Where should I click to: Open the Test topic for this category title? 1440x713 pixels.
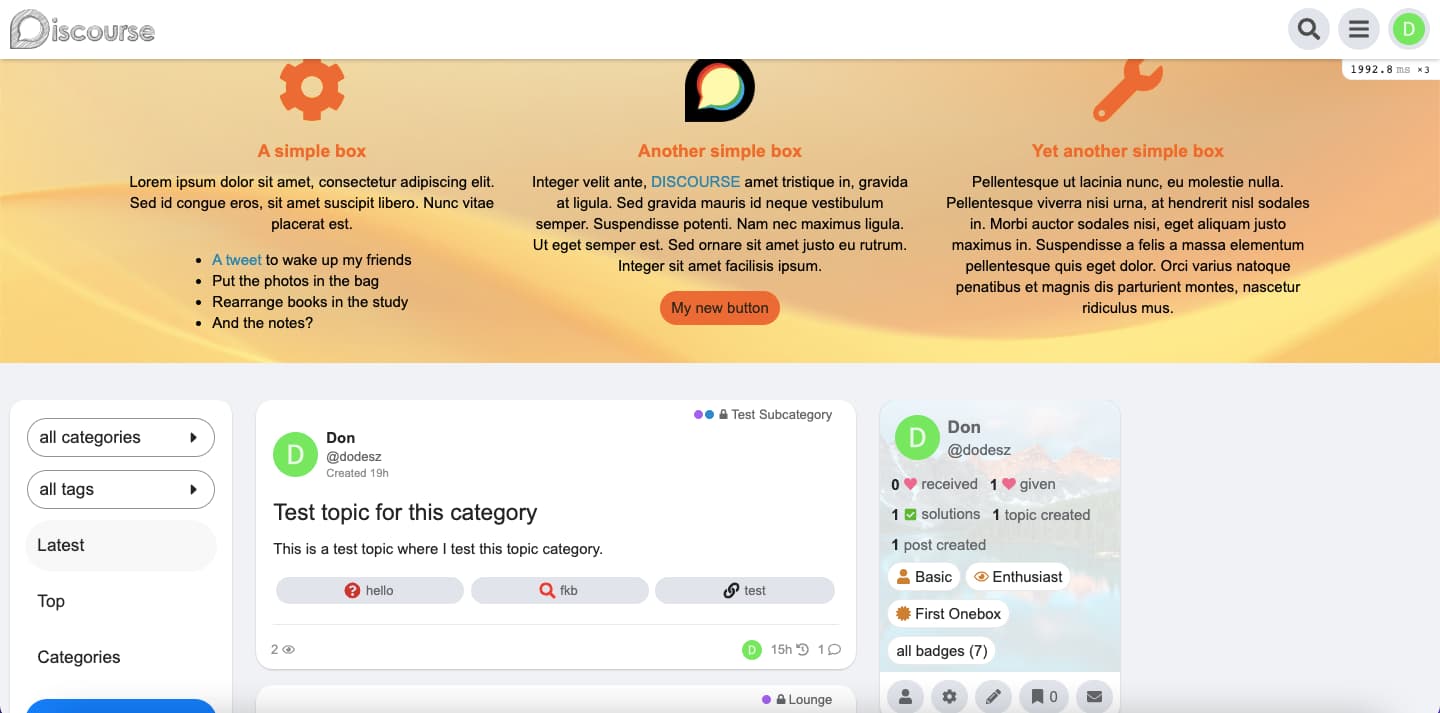click(x=405, y=512)
